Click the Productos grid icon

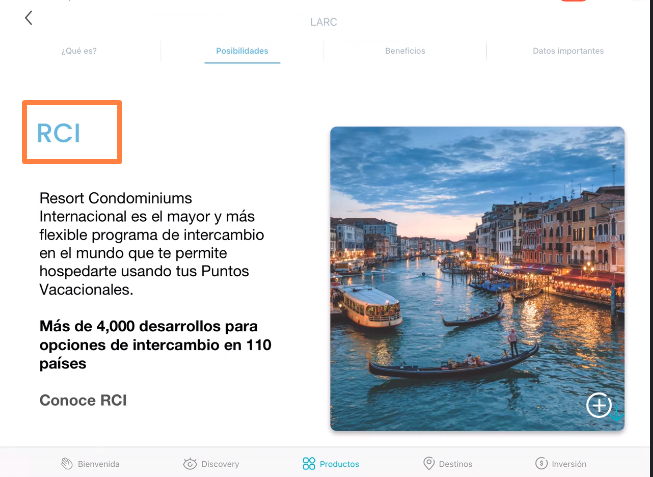tap(309, 464)
